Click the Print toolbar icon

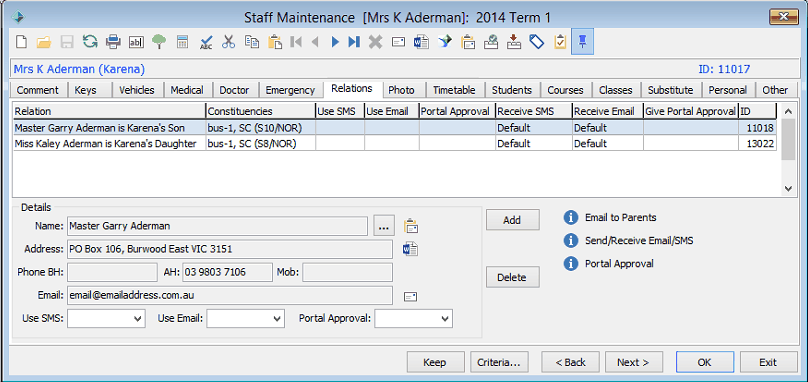tap(113, 42)
